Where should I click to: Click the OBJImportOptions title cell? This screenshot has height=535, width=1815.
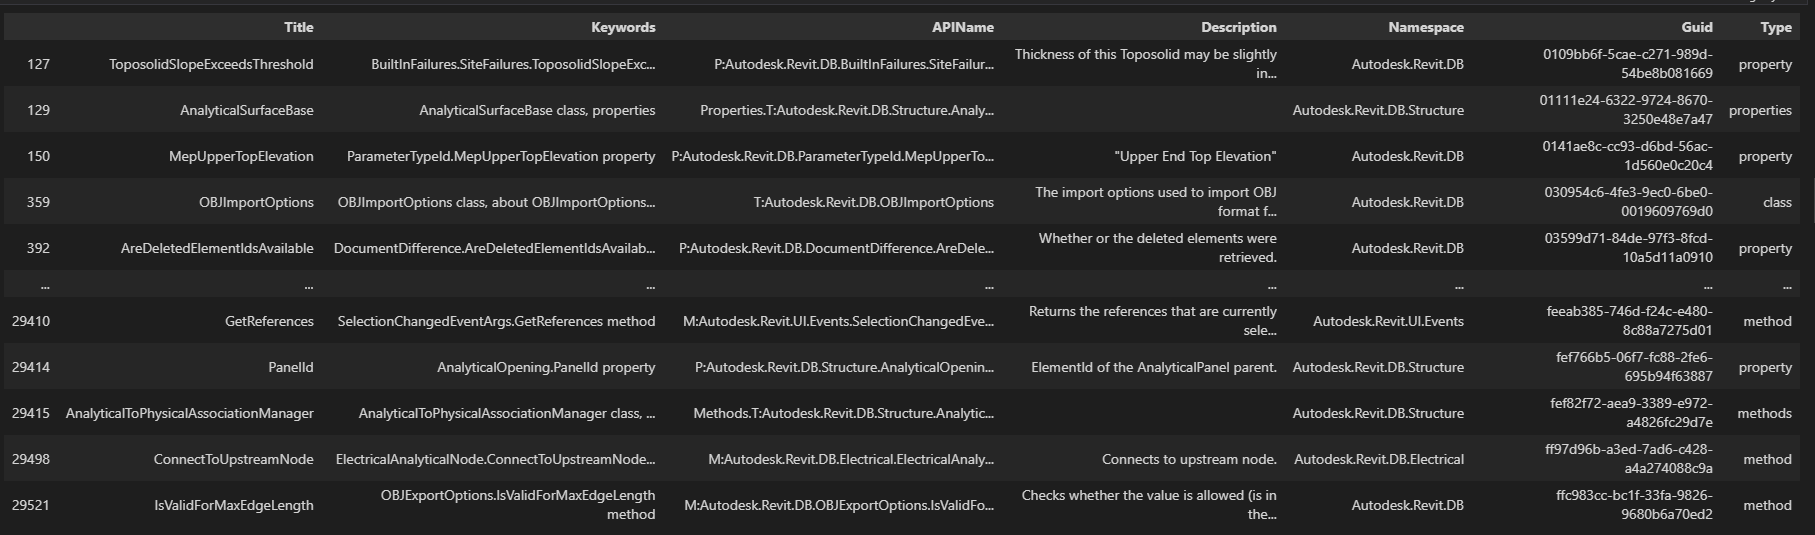pos(256,202)
